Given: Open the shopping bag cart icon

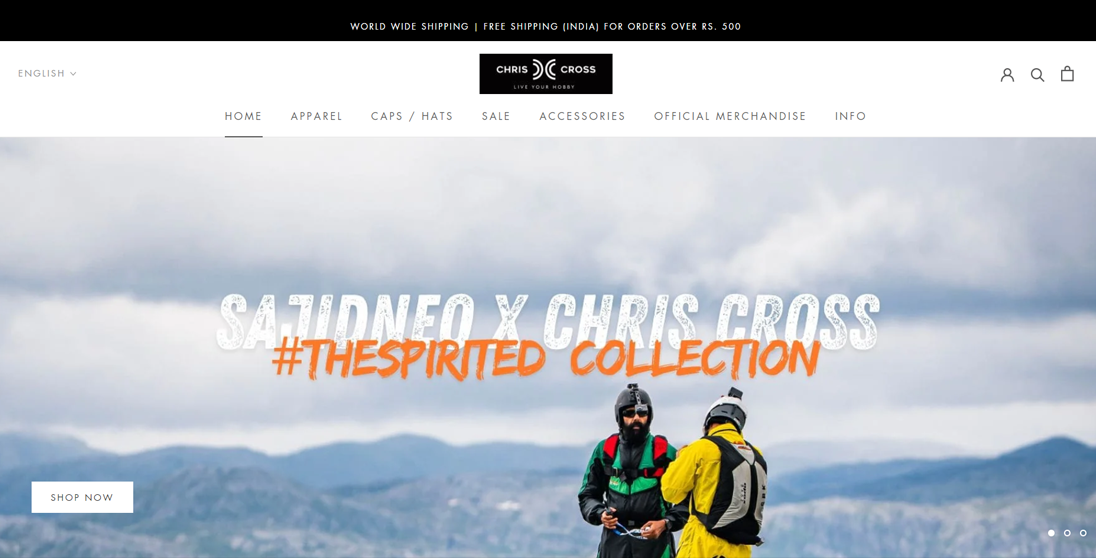Looking at the screenshot, I should (x=1067, y=73).
